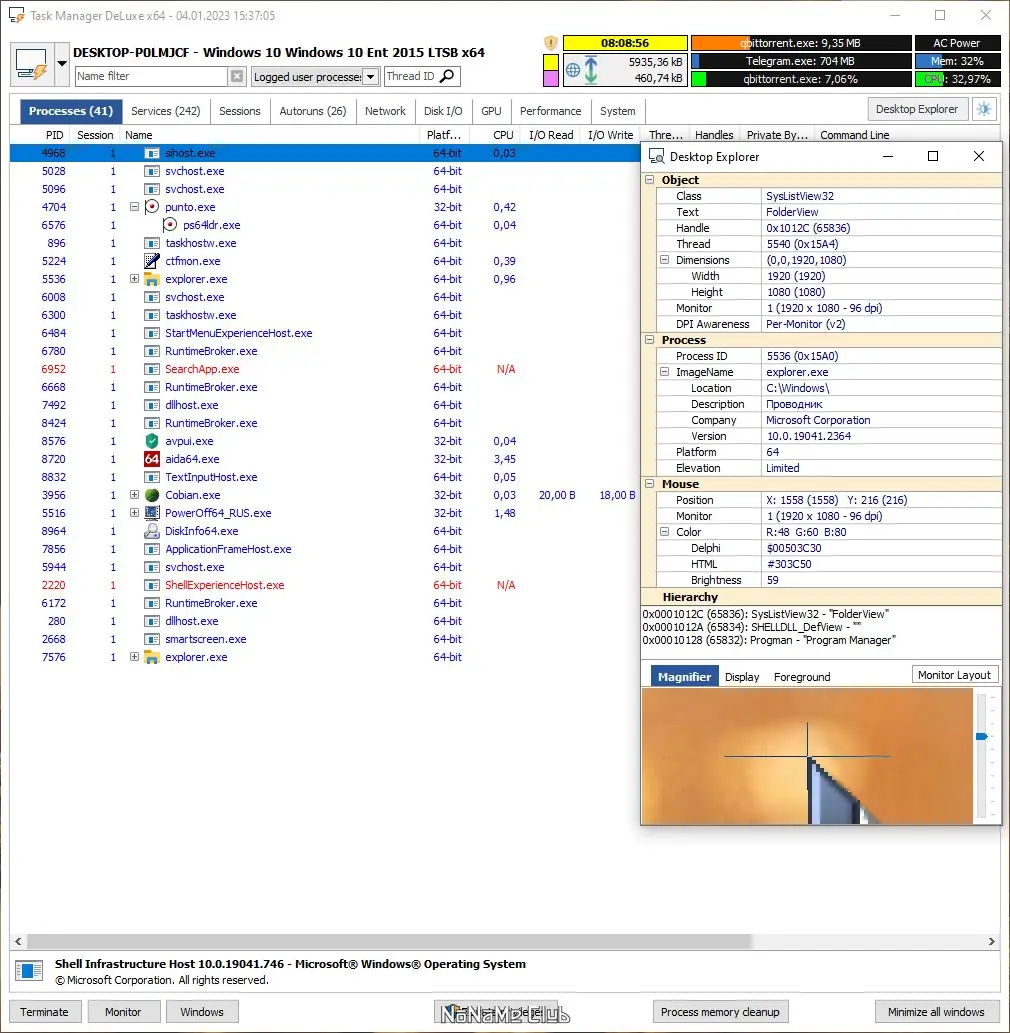Click the sihost.exe window icon

pos(152,153)
